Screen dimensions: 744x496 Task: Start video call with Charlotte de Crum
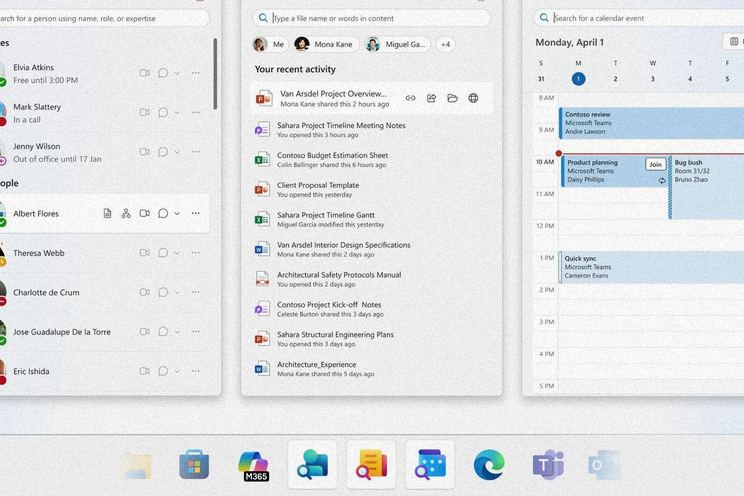145,292
